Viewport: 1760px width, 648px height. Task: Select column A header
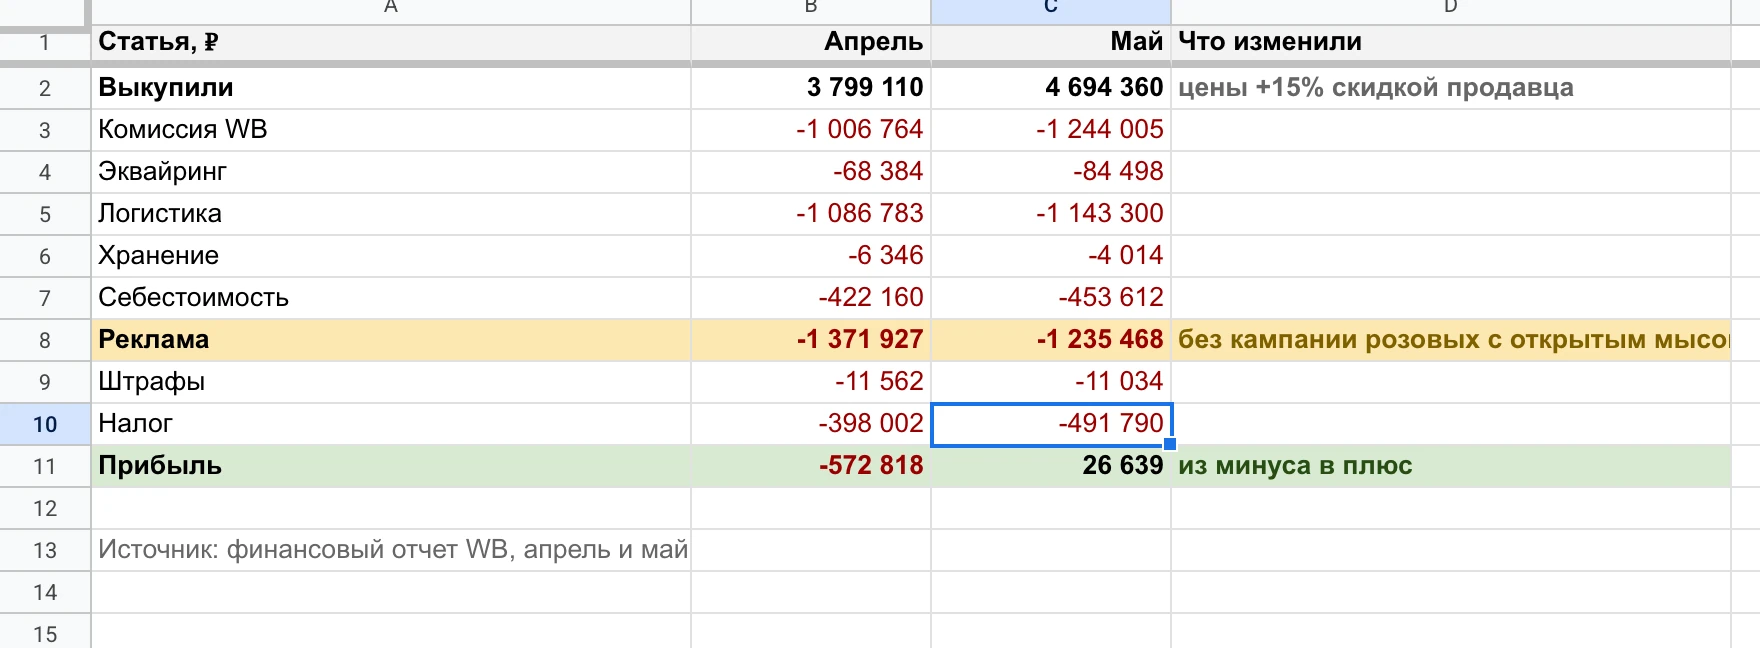point(391,9)
